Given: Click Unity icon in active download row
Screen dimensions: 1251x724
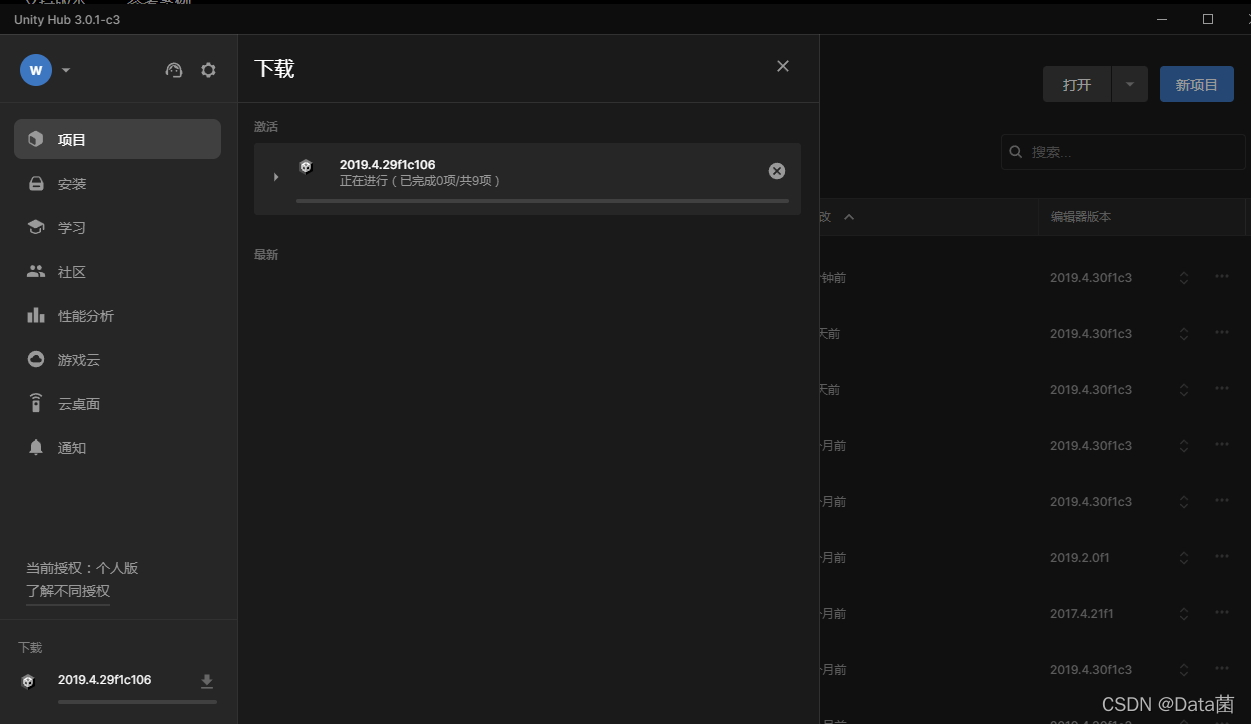Looking at the screenshot, I should click(306, 167).
